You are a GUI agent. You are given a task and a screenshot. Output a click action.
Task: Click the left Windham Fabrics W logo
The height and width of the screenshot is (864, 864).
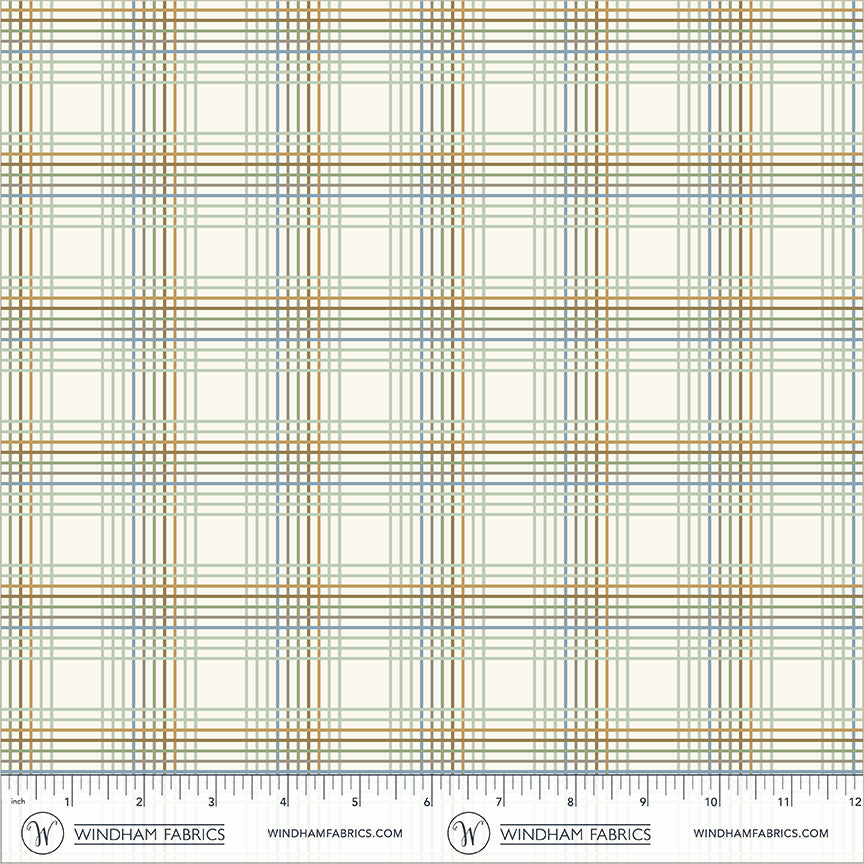pos(42,833)
